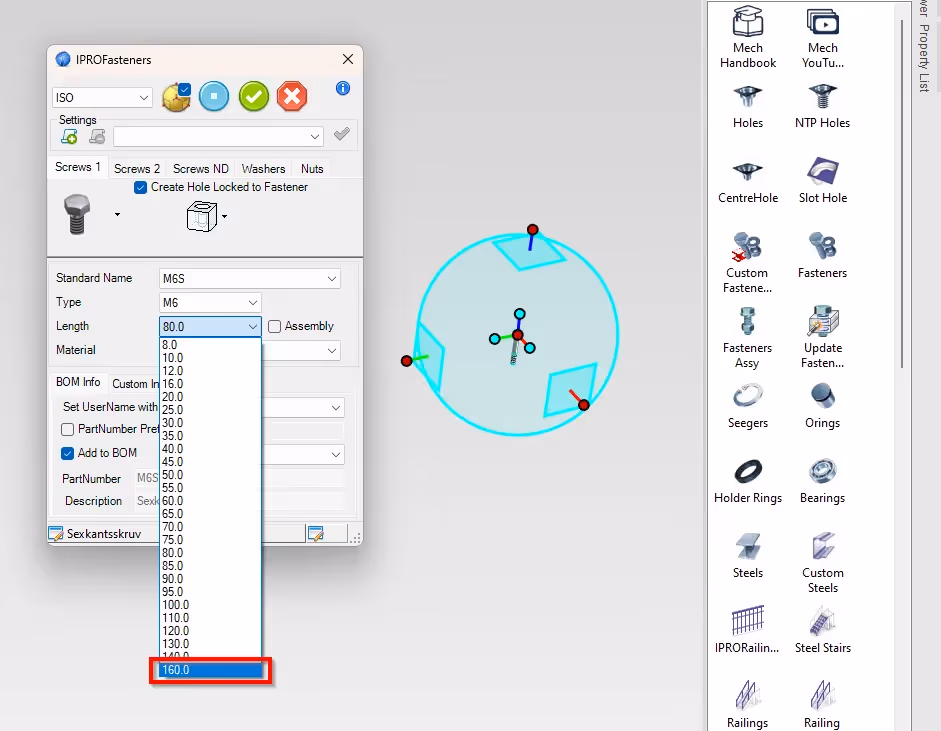
Task: Click the grey settings checkmark icon
Action: tap(341, 134)
